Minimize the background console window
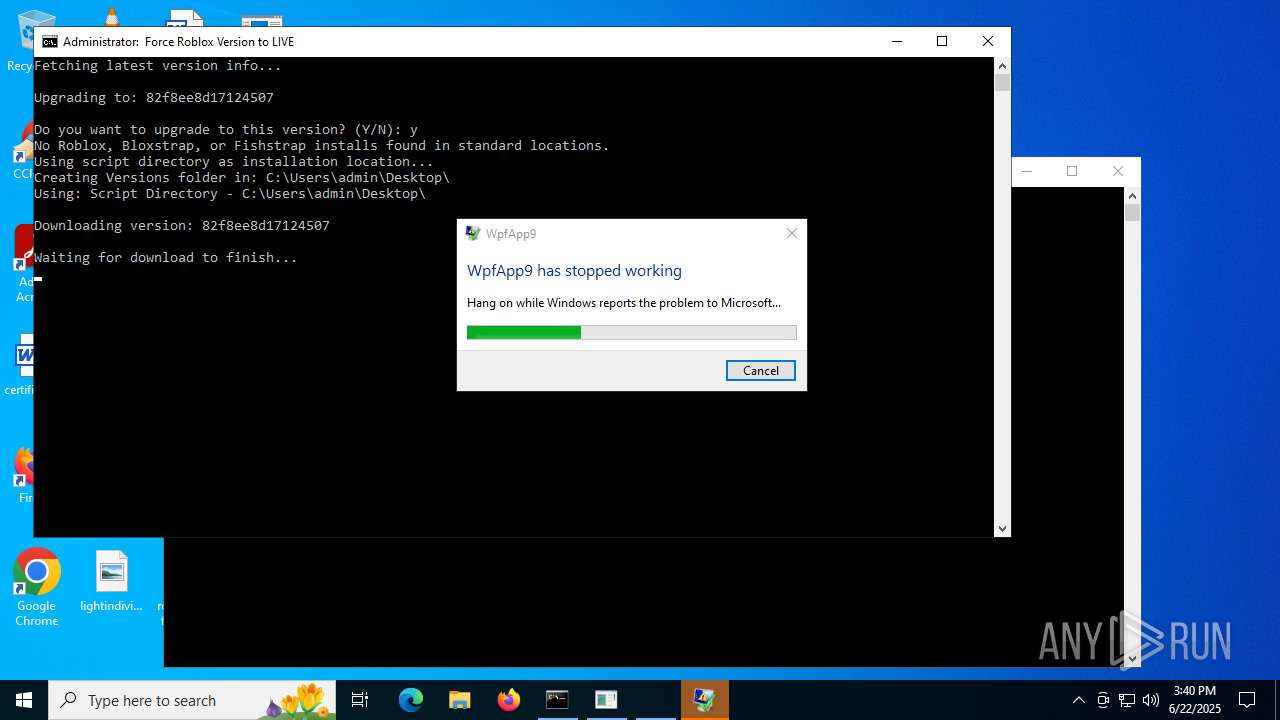 [x=1027, y=171]
